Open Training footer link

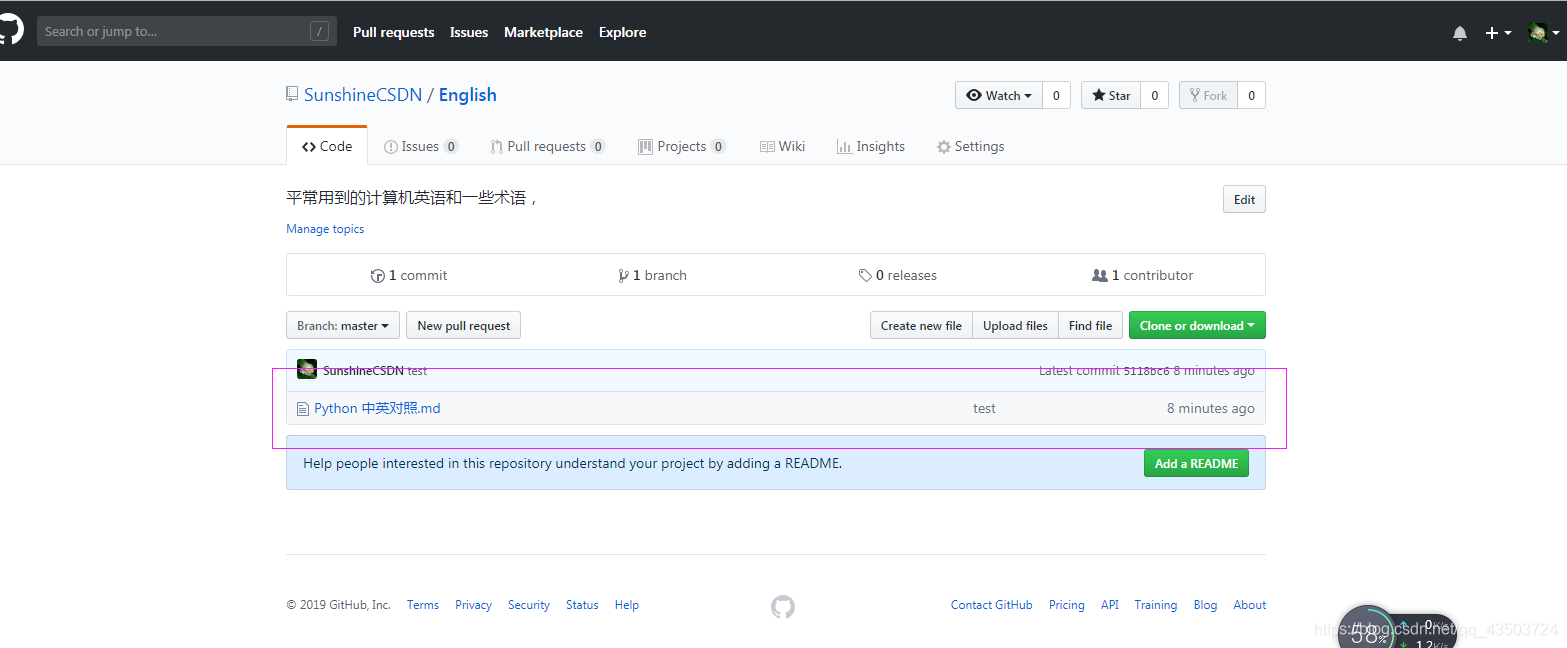click(x=1156, y=605)
